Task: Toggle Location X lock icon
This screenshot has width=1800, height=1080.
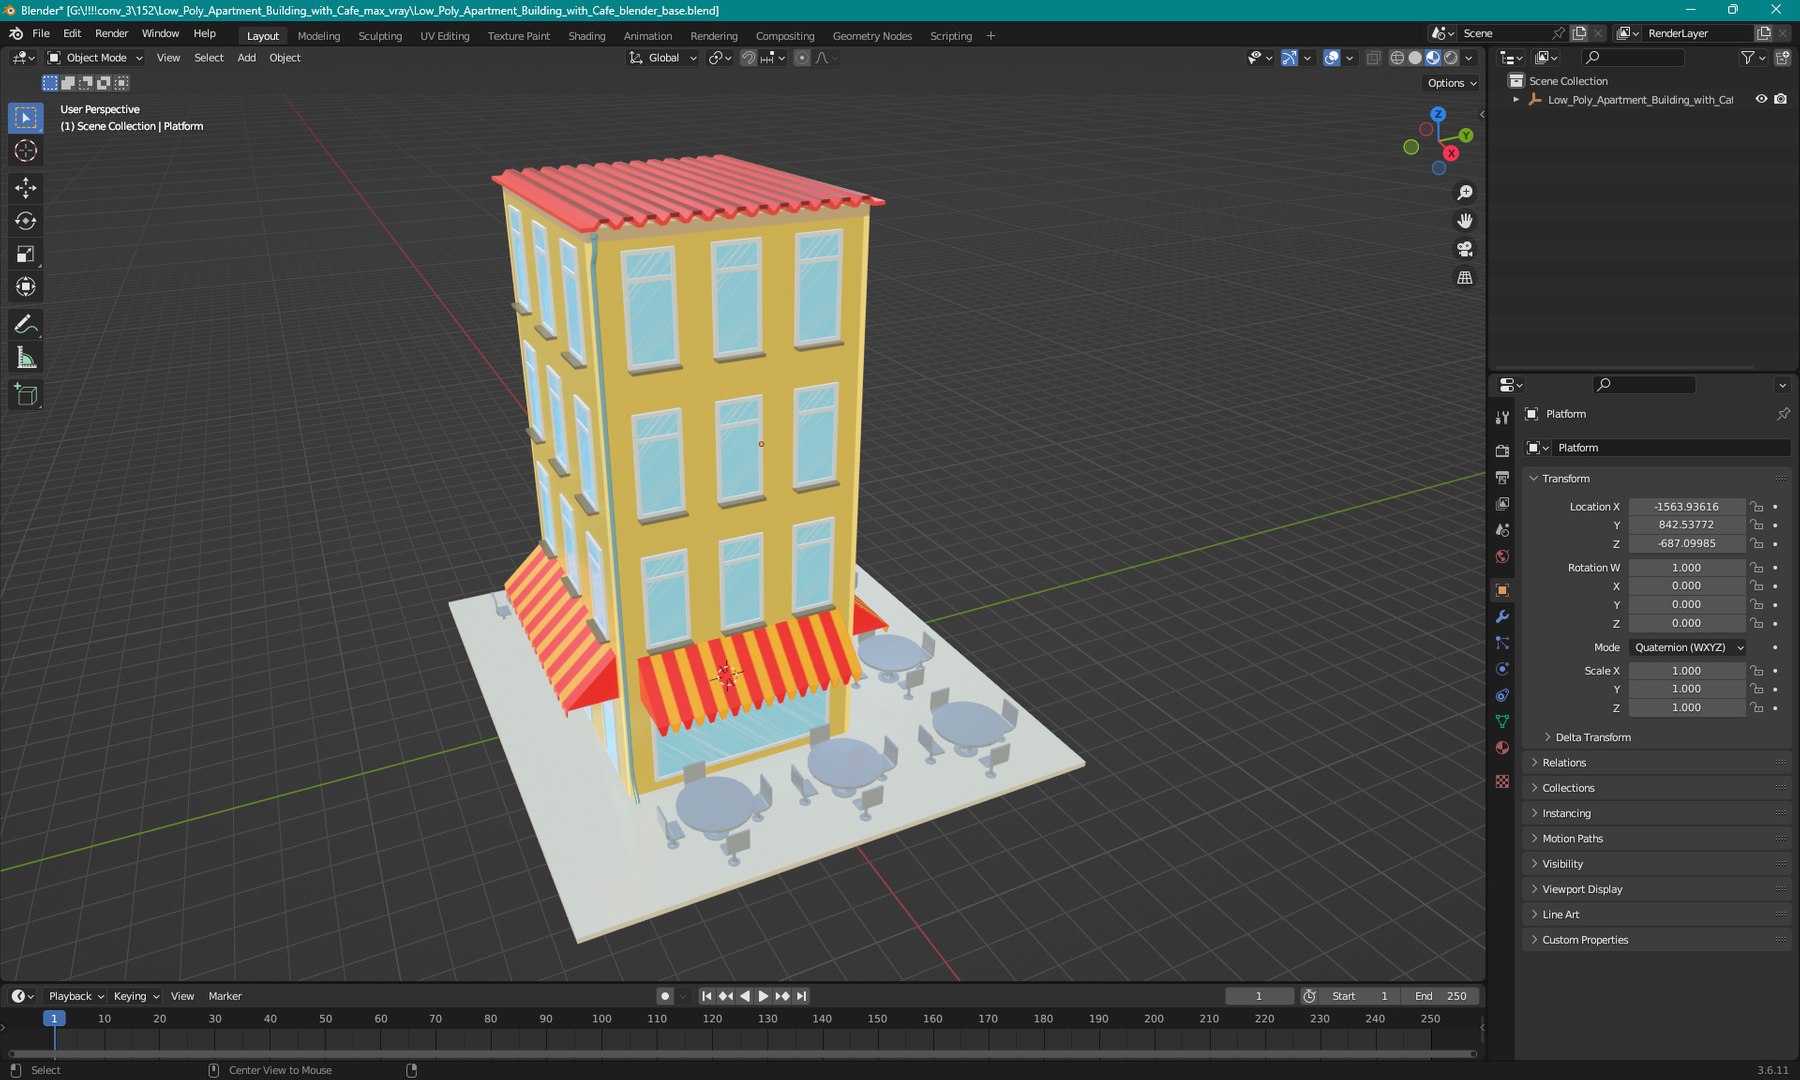Action: pyautogui.click(x=1757, y=507)
